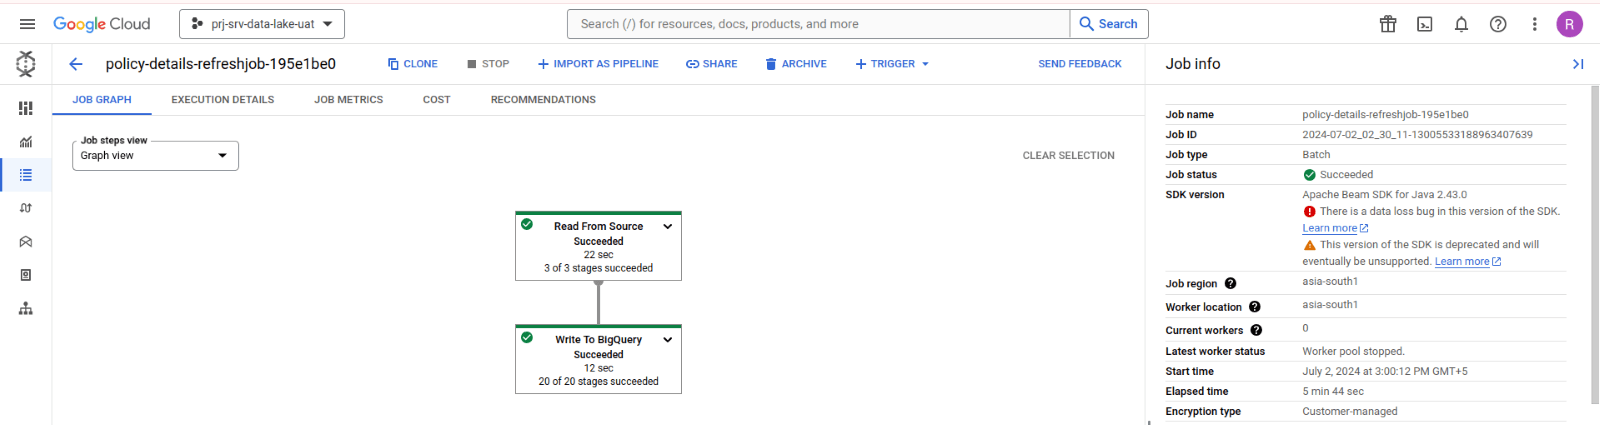Click the Clone job button
The image size is (1600, 425).
pyautogui.click(x=413, y=64)
